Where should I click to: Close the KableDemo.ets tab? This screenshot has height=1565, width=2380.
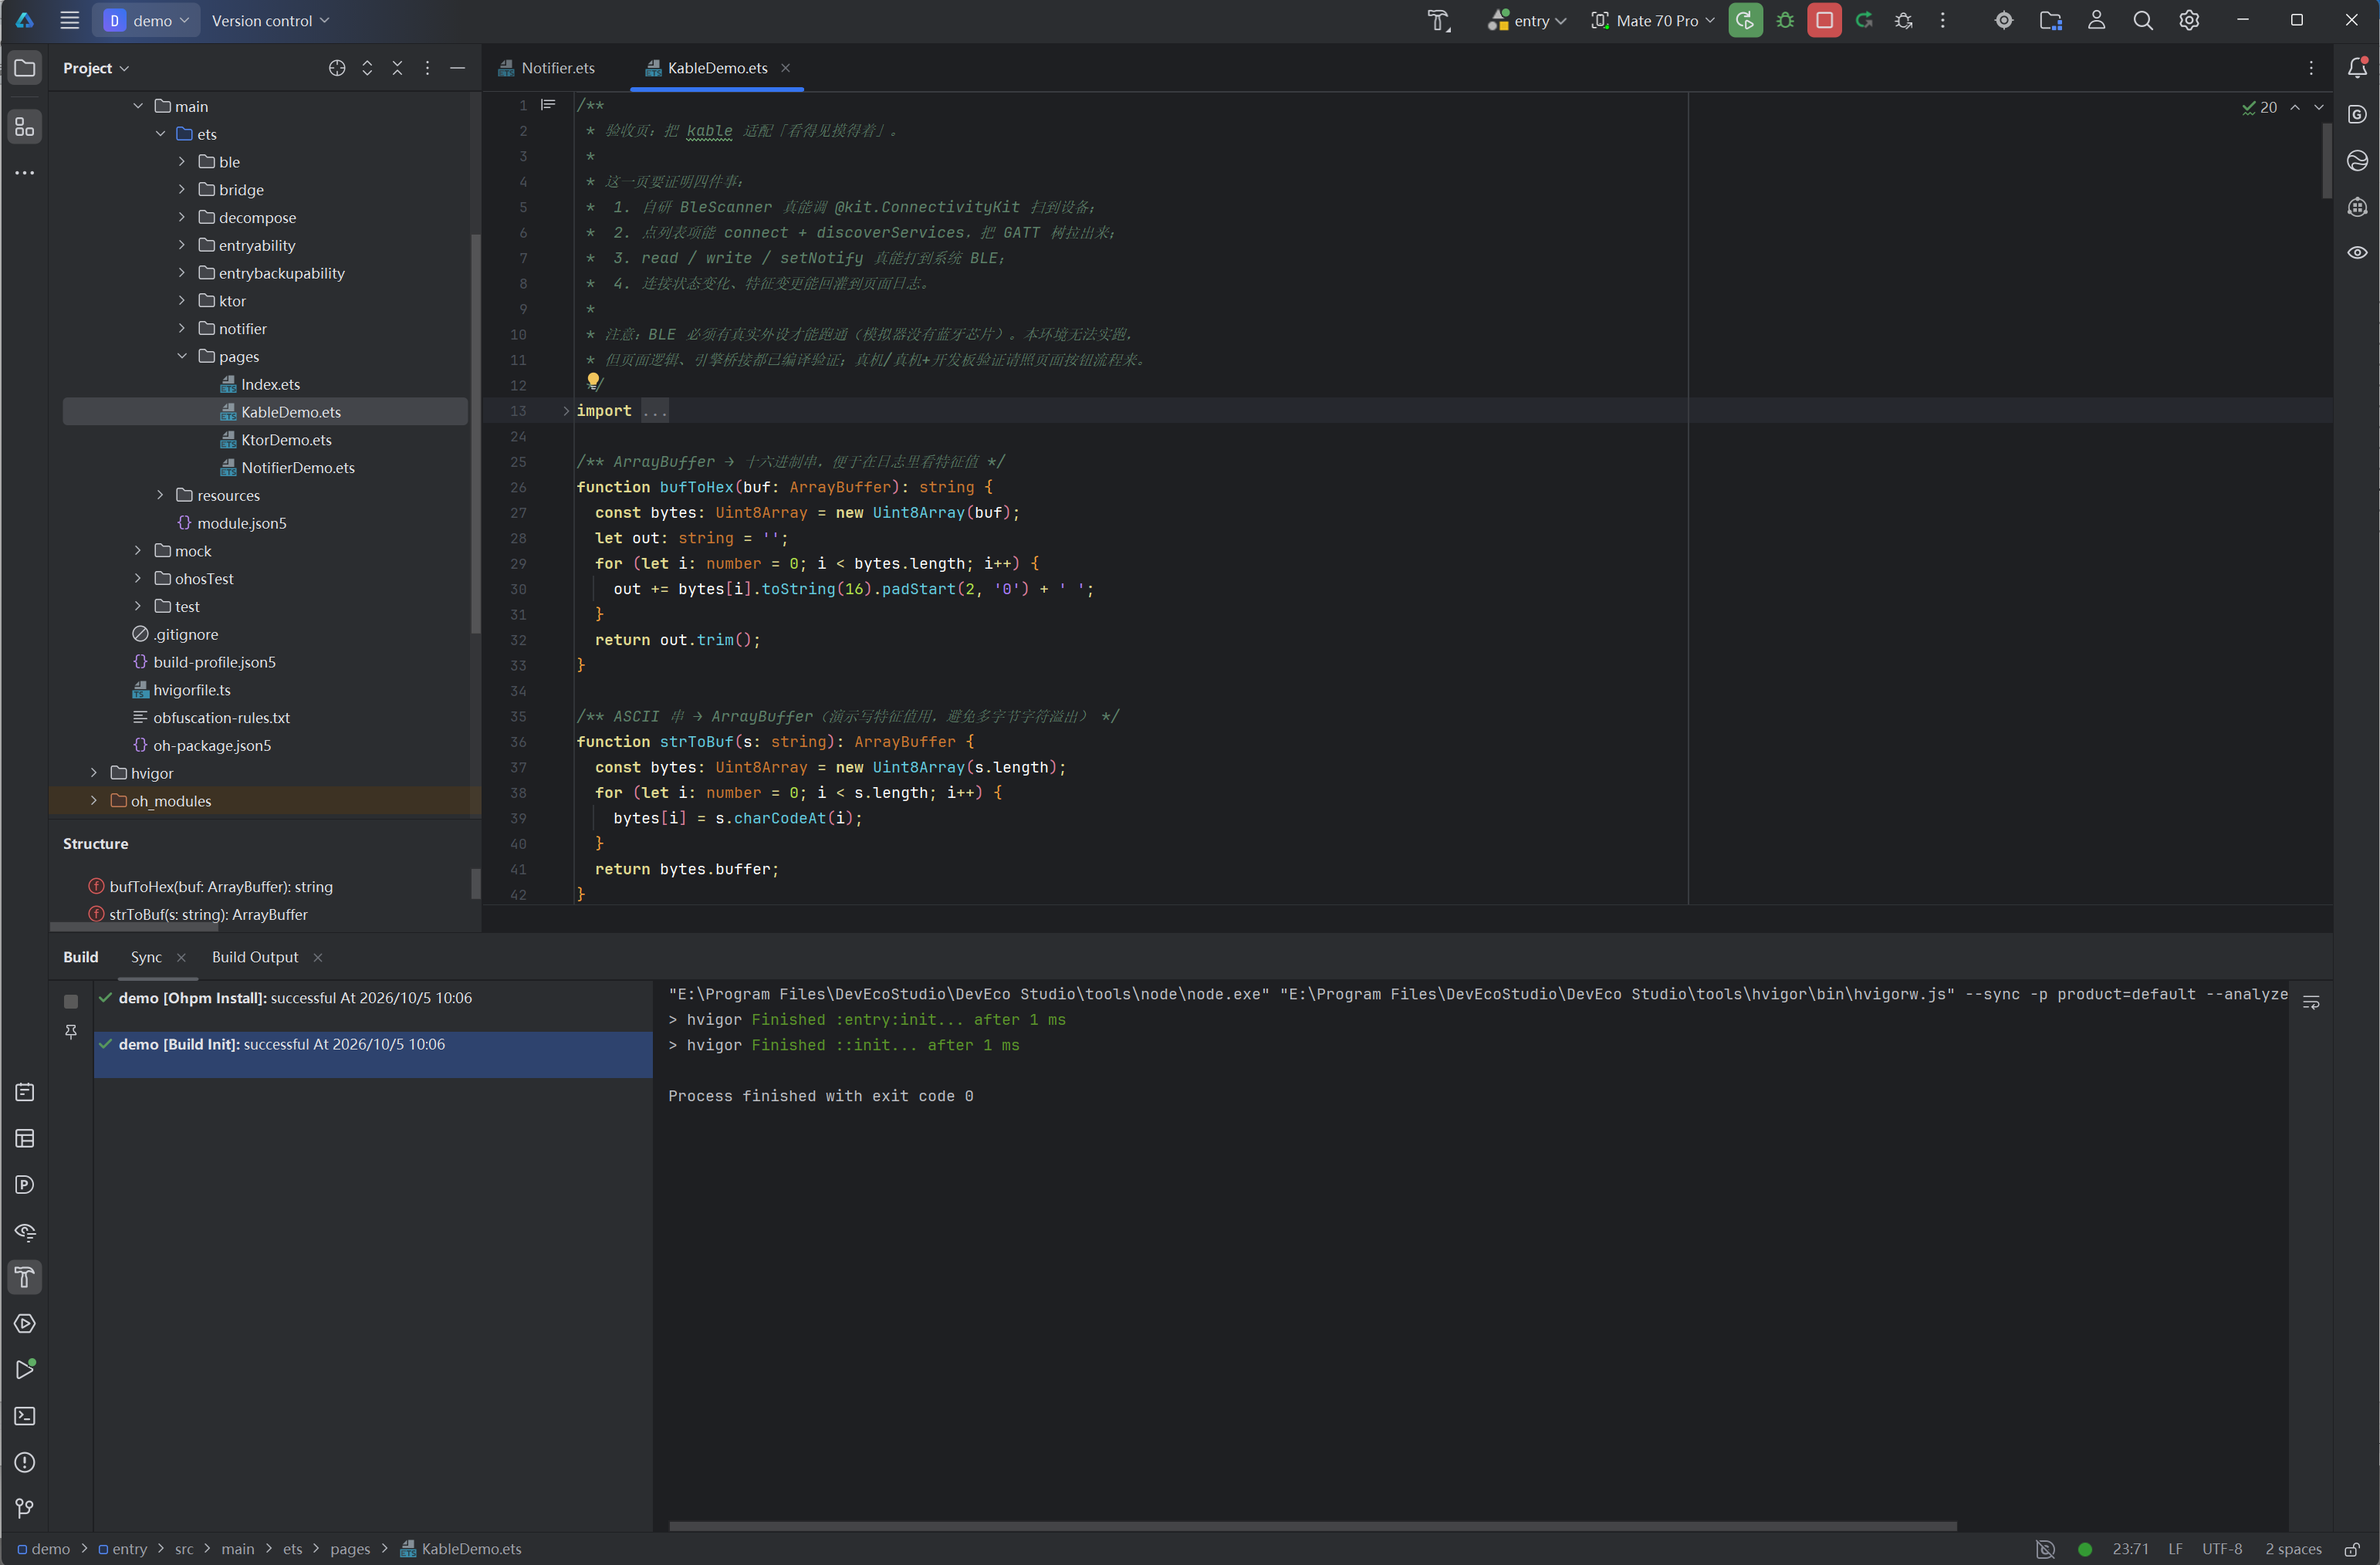pyautogui.click(x=785, y=68)
